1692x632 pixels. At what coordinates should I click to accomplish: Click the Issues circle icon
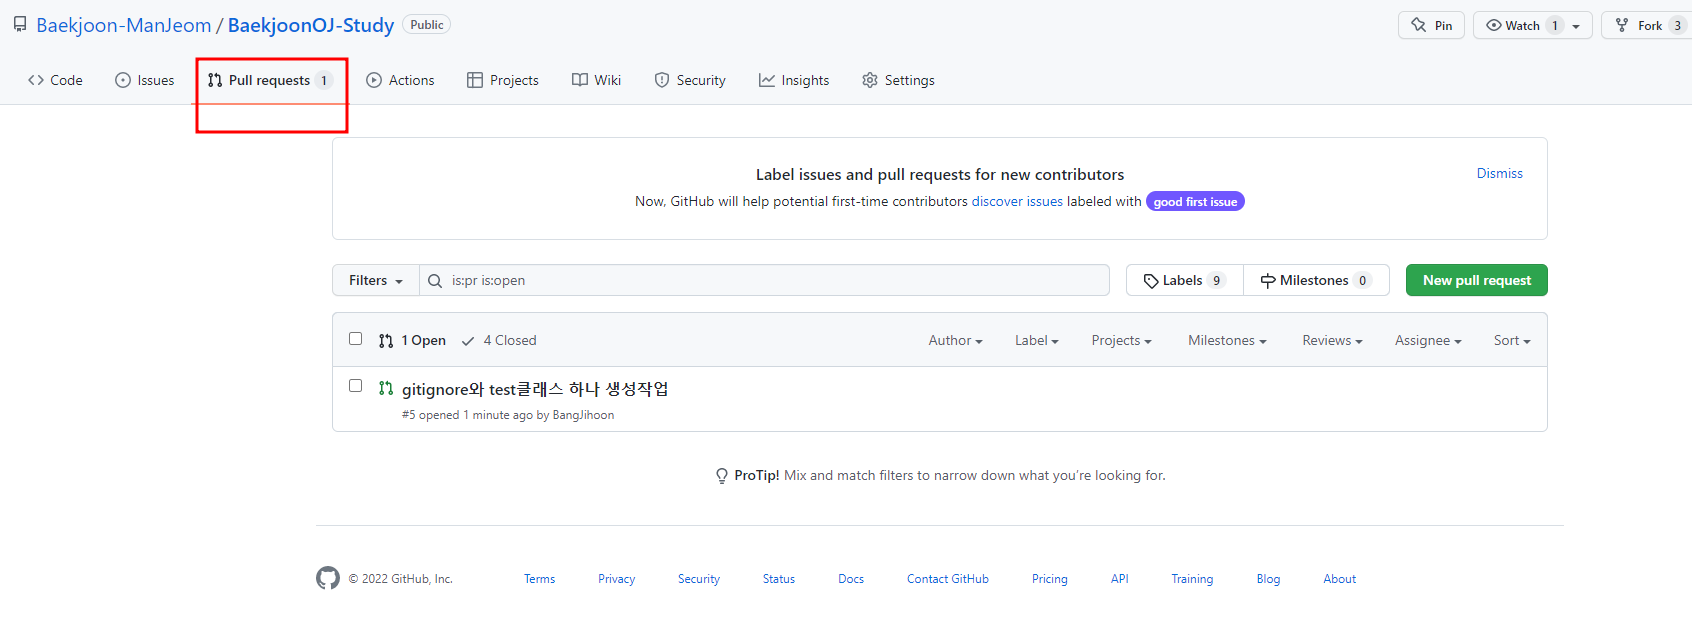123,80
